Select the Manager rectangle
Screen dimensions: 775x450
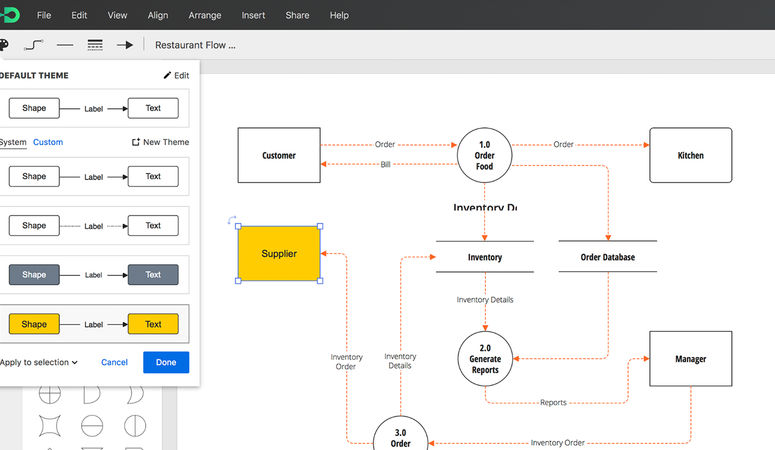(690, 359)
